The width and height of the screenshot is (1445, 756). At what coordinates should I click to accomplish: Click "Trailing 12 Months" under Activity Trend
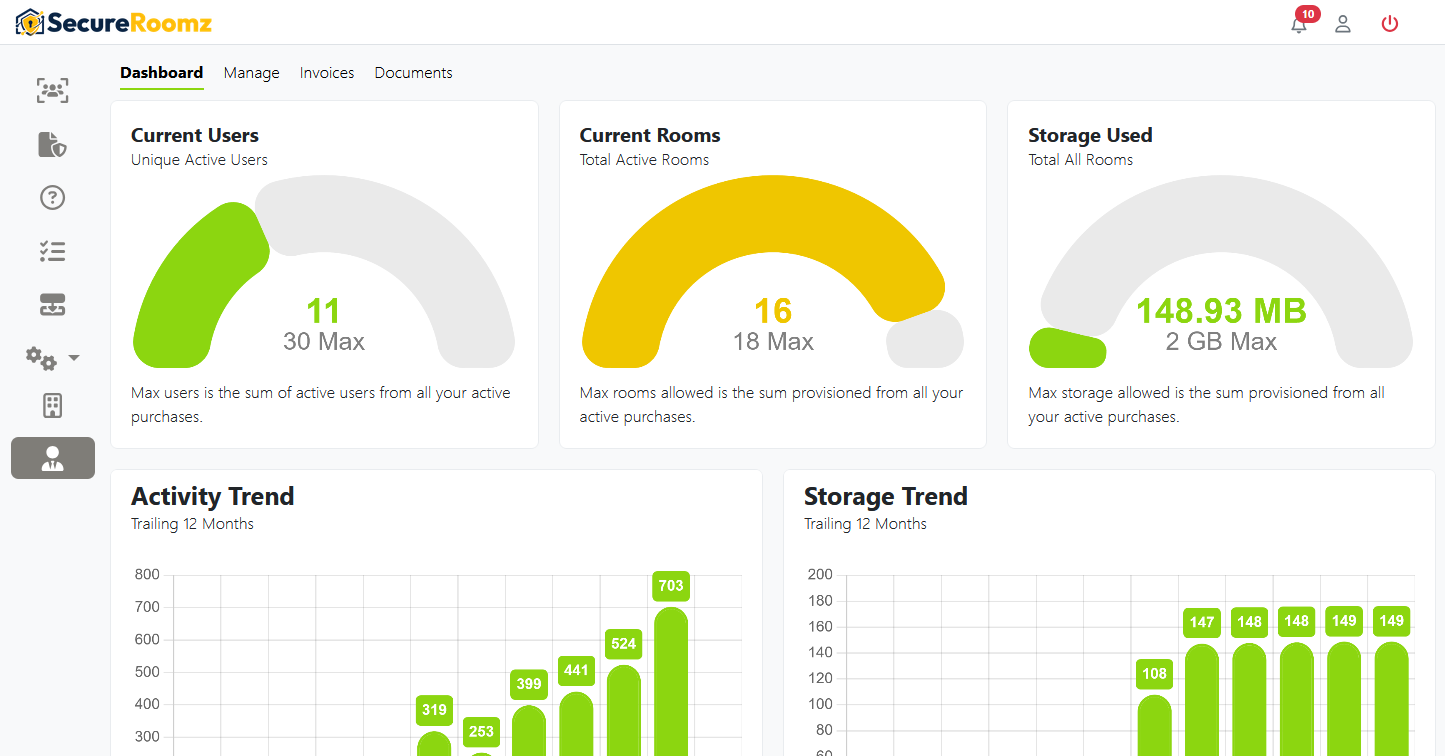192,524
